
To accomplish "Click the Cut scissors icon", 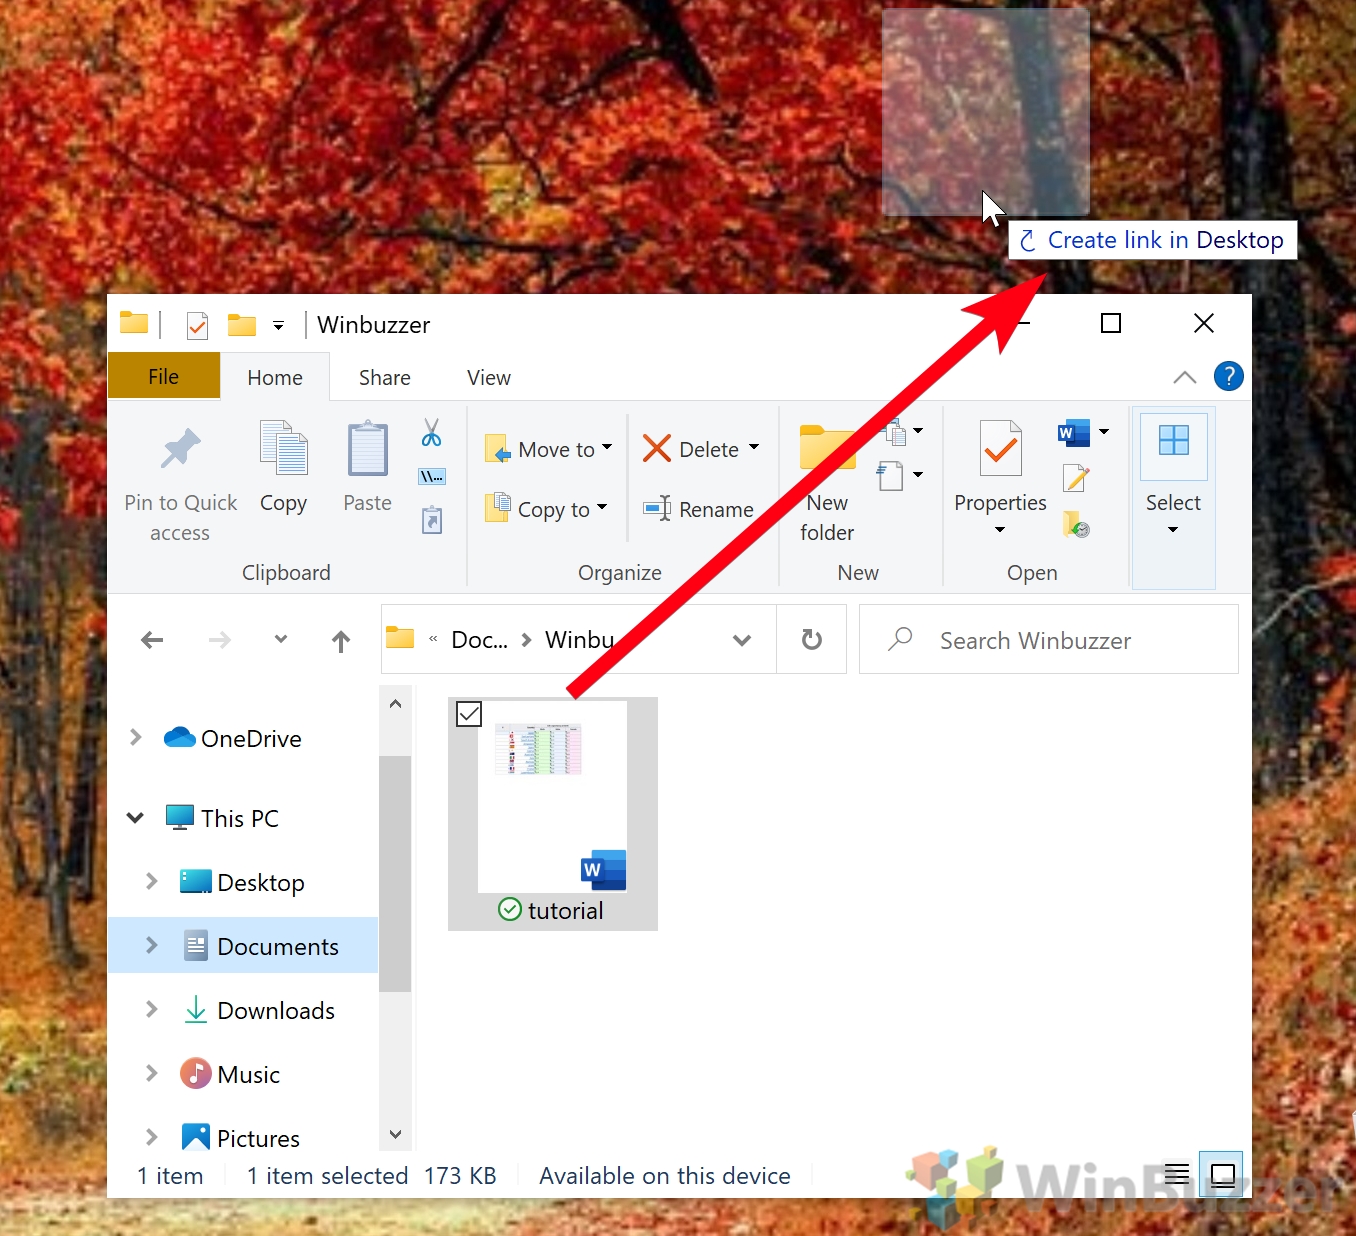I will 431,433.
